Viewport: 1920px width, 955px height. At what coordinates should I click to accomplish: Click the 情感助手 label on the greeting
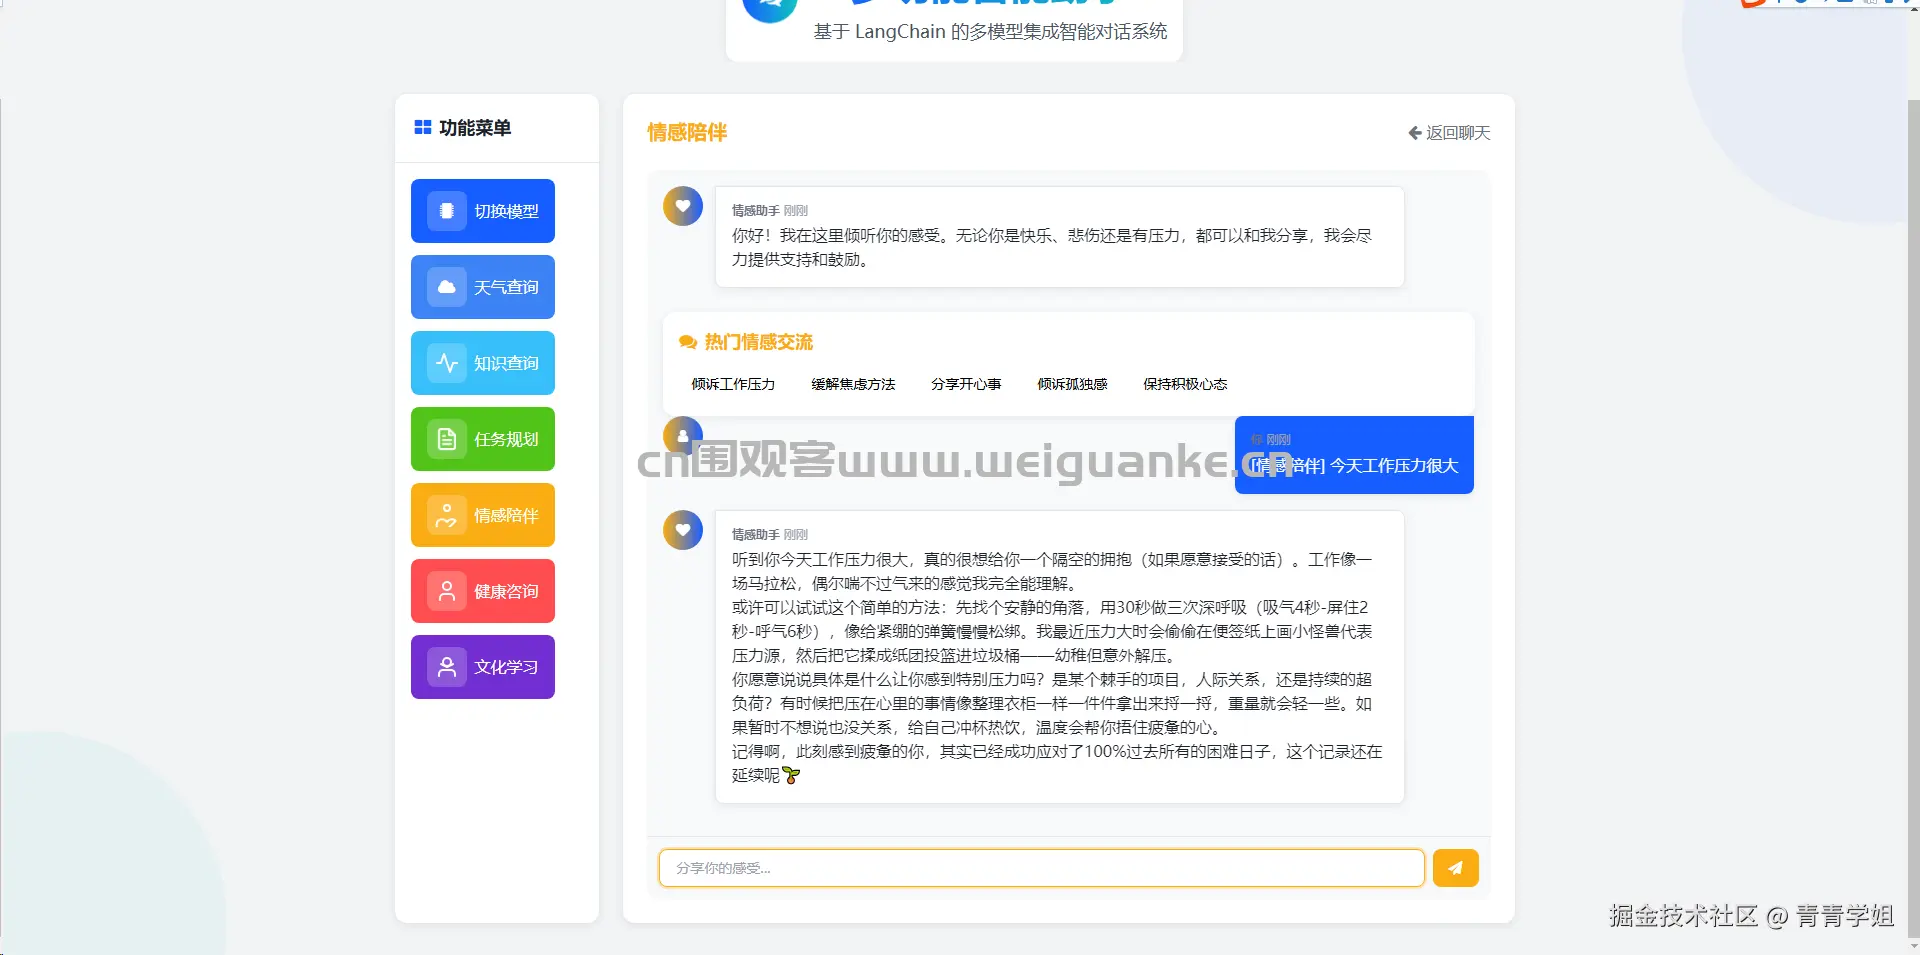755,211
